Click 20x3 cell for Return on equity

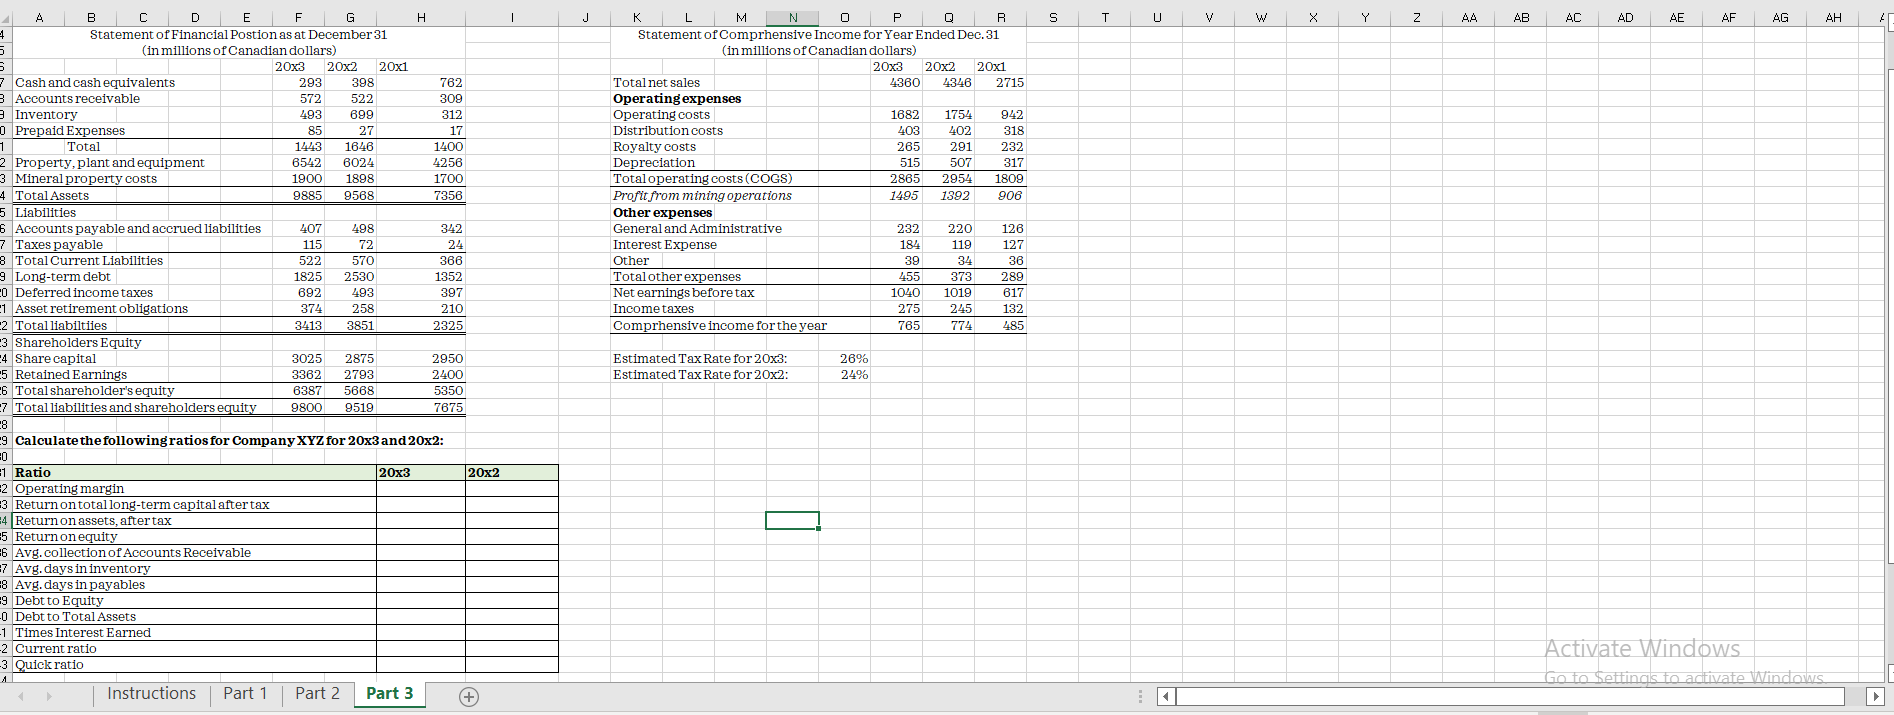421,537
